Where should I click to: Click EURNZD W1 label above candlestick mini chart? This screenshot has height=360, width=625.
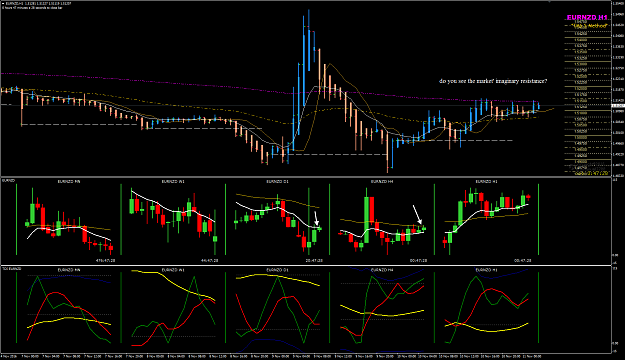[173, 181]
